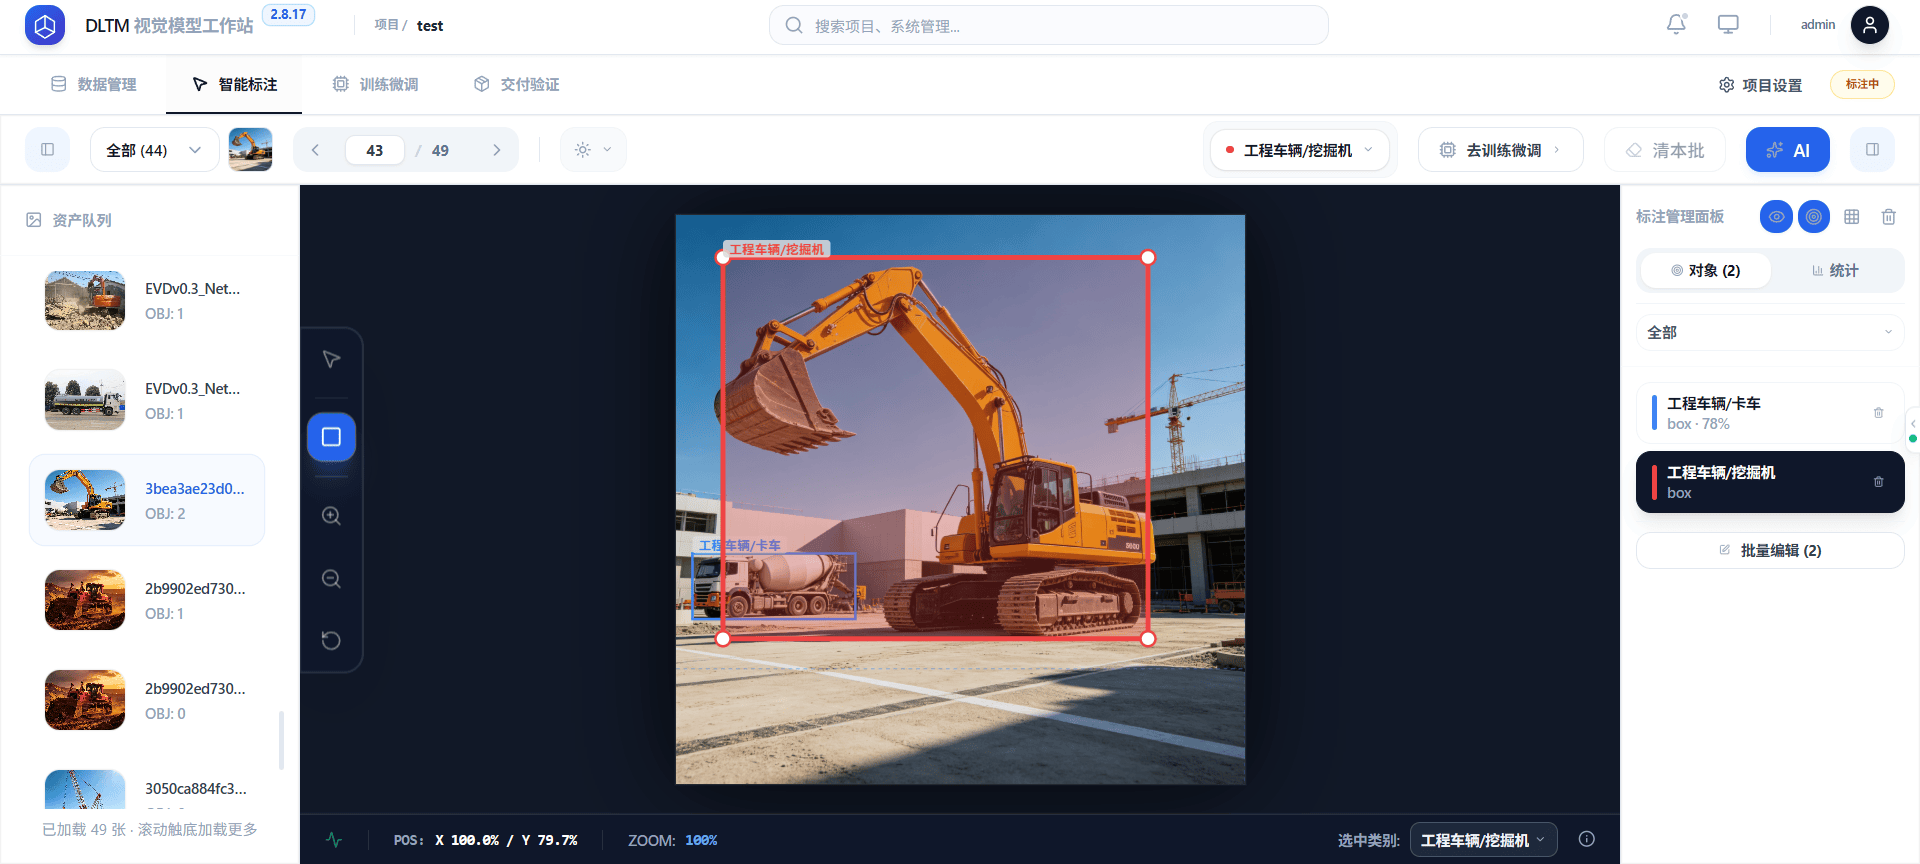Viewport: 1920px width, 864px height.
Task: Select the 3050ca884fc3 asset
Action: [x=148, y=788]
